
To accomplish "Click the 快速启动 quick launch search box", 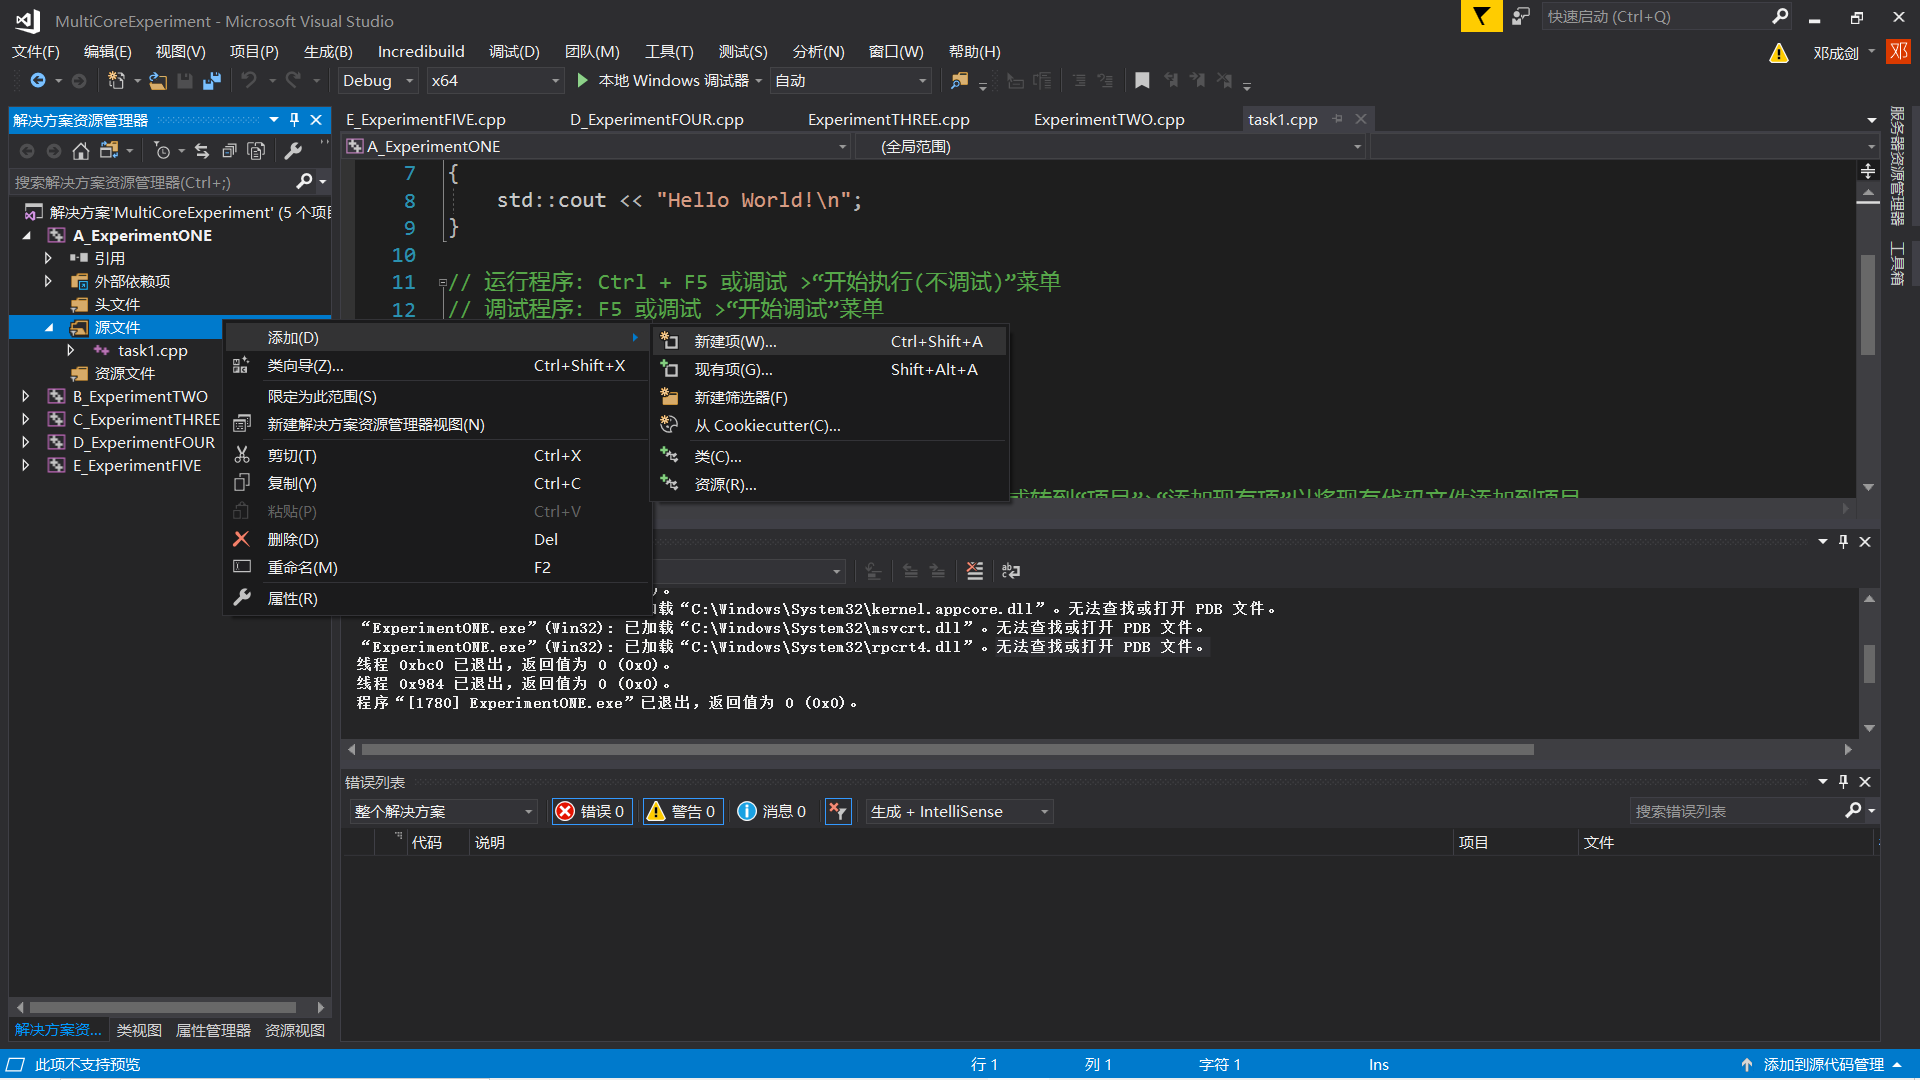I will pos(1655,16).
